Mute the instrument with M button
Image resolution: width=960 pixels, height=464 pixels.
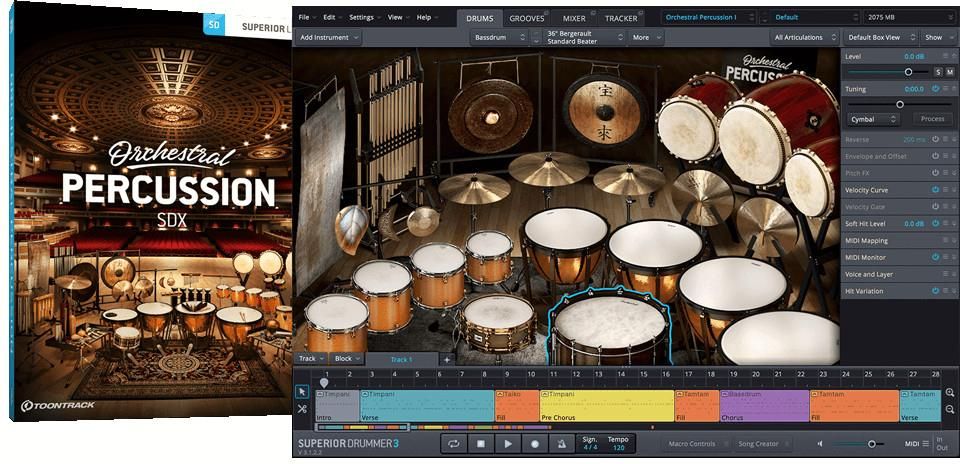pos(950,72)
